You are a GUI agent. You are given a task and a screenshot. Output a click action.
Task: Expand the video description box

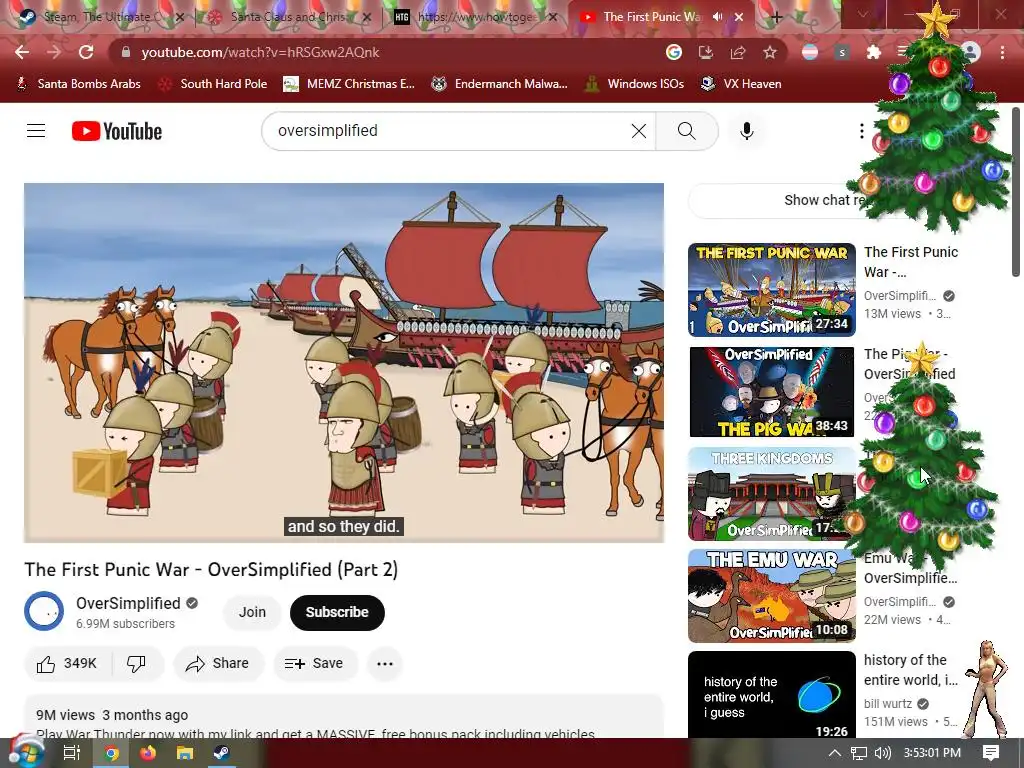click(344, 717)
